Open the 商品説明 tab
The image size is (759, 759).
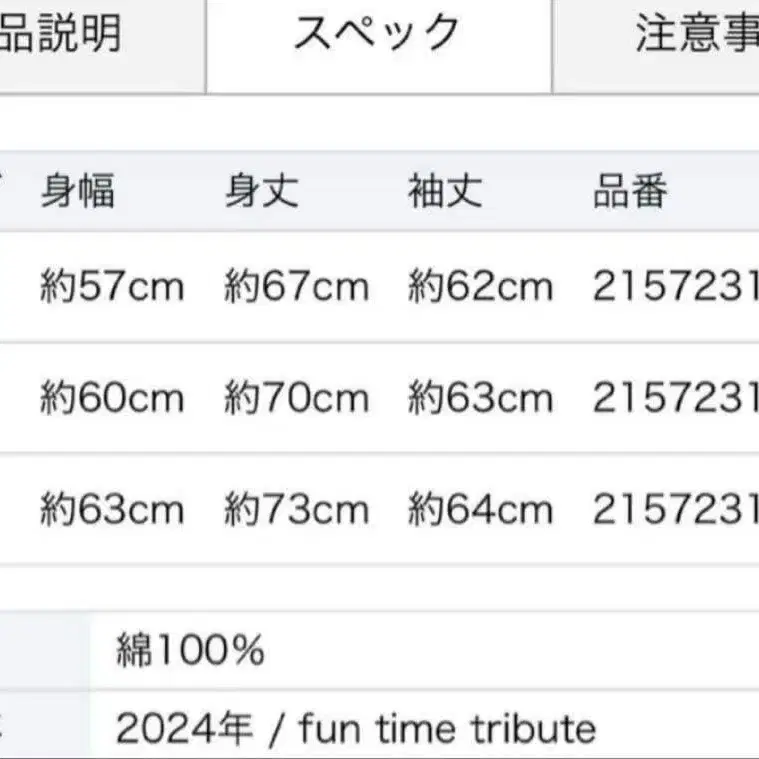coord(62,34)
